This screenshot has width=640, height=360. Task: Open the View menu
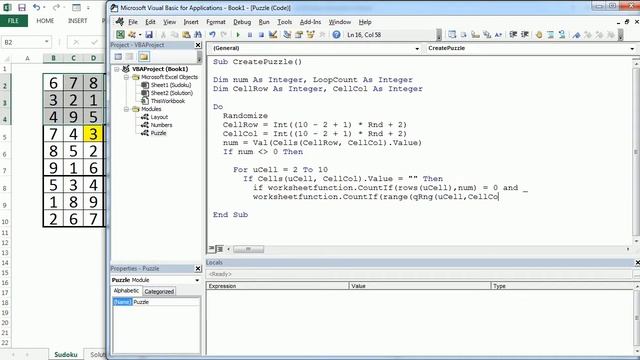(x=169, y=22)
